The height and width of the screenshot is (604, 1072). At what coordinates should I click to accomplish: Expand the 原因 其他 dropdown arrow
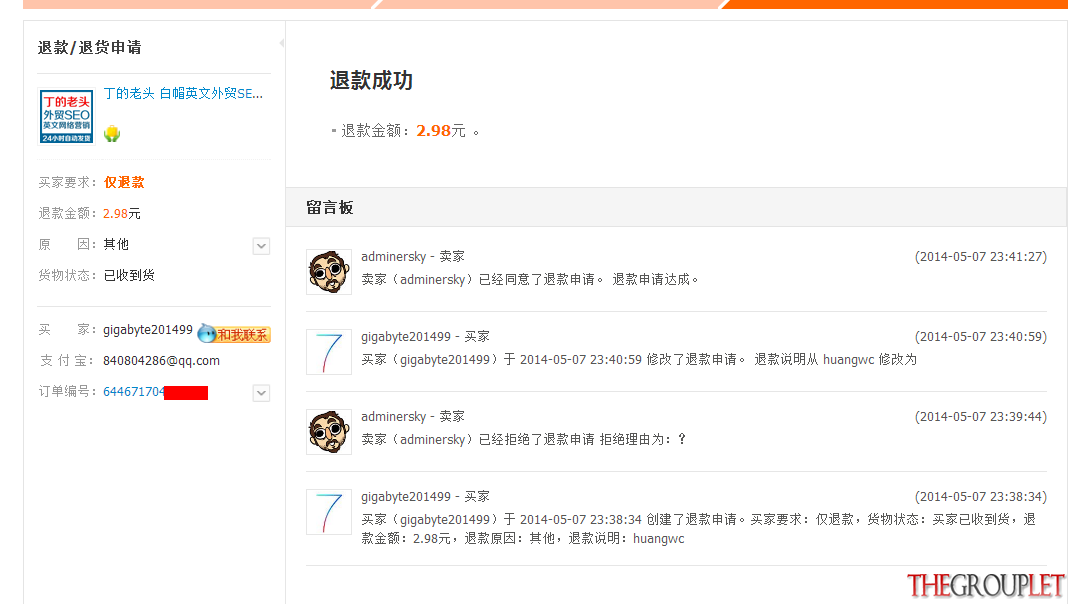[x=261, y=246]
